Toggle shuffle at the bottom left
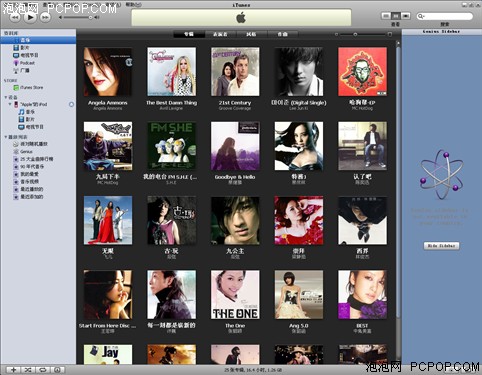 28,370
